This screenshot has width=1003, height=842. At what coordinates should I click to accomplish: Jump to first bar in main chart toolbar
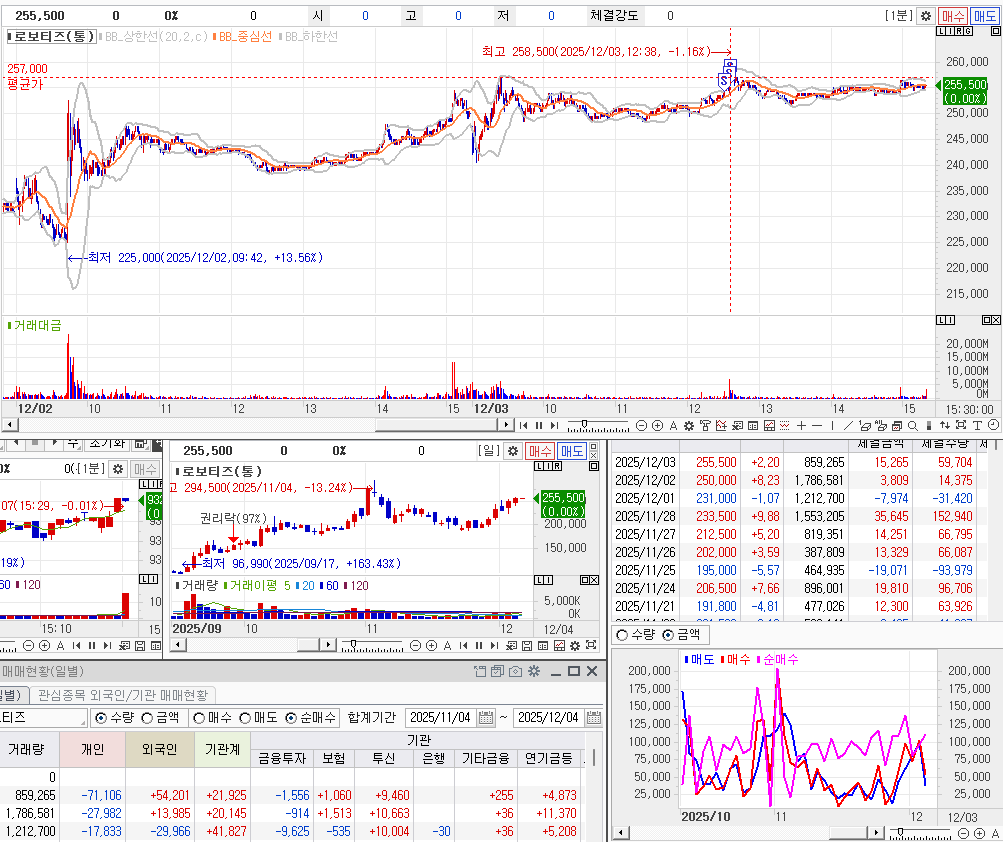(x=523, y=425)
